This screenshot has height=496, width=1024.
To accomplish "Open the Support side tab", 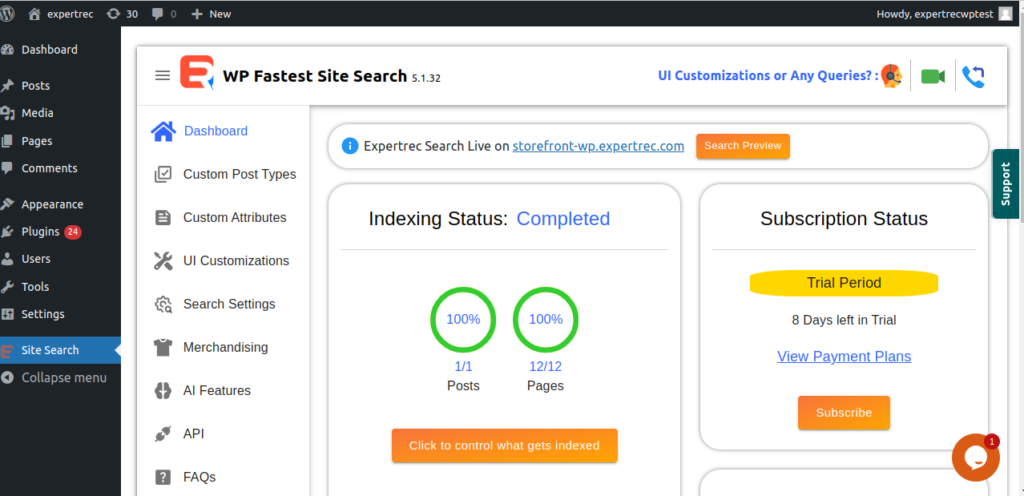I will [1006, 183].
